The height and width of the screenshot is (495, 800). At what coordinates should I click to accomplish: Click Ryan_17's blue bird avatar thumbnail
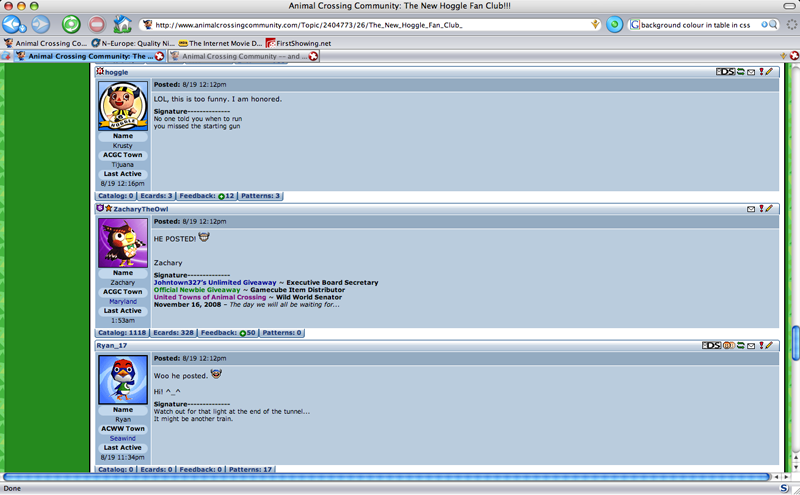click(x=123, y=380)
